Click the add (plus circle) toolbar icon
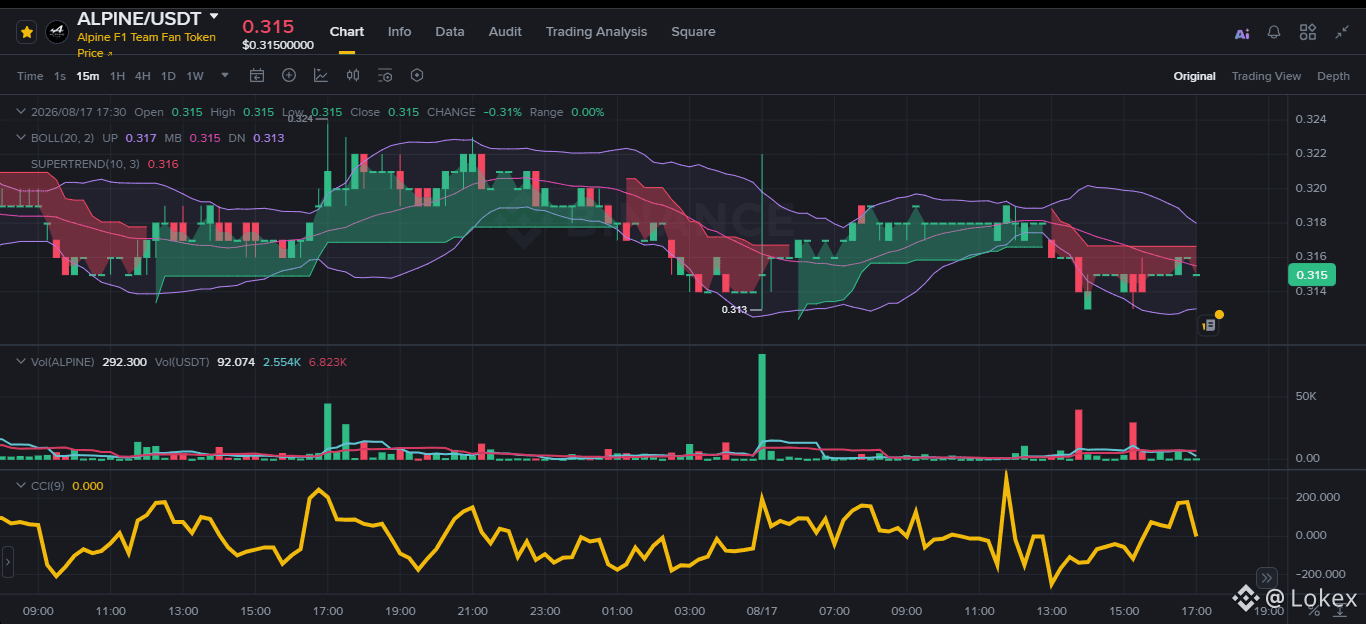The width and height of the screenshot is (1366, 624). tap(289, 75)
